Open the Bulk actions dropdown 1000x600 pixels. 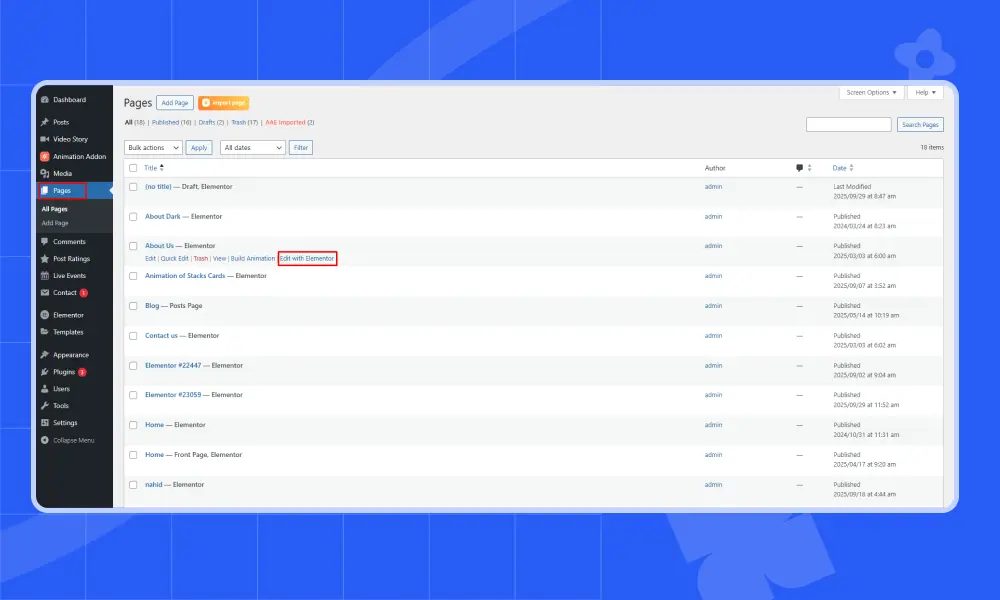pyautogui.click(x=153, y=147)
